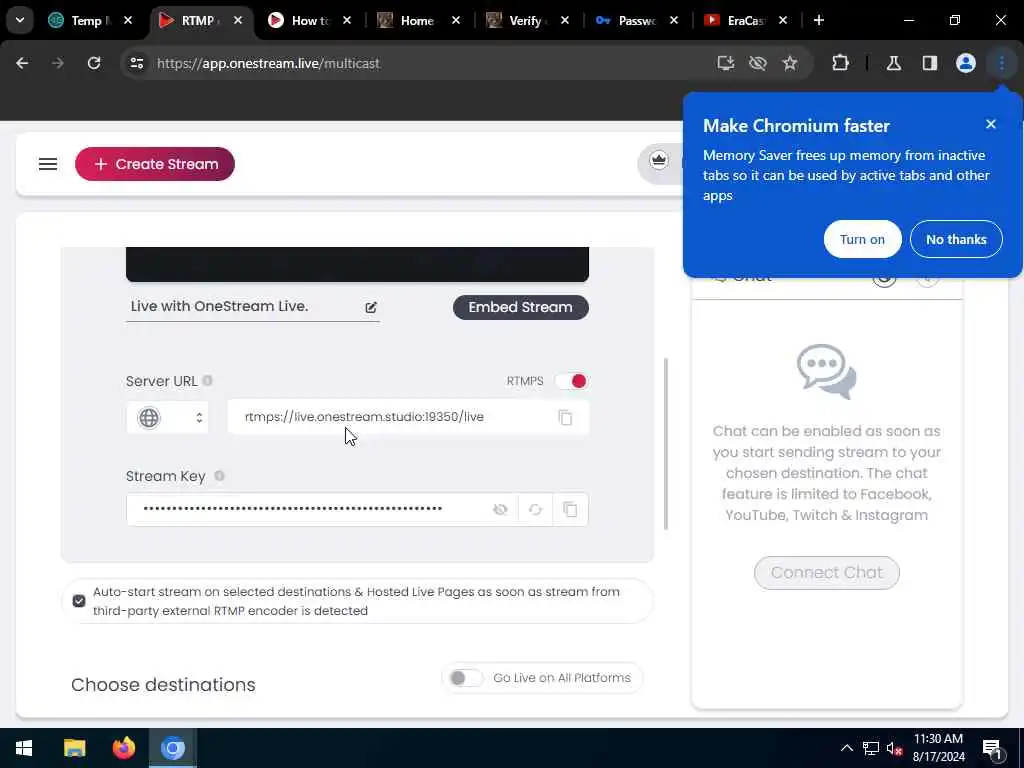Close the Make Chromium faster popup
Viewport: 1024px width, 768px height.
coord(991,124)
